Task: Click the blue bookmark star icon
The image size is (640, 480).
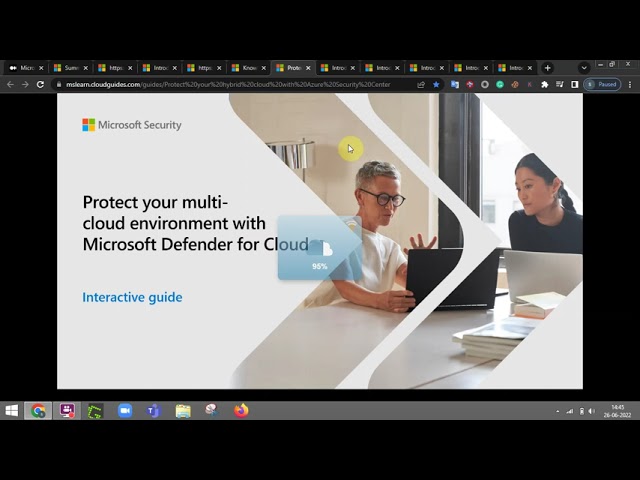Action: pyautogui.click(x=436, y=84)
